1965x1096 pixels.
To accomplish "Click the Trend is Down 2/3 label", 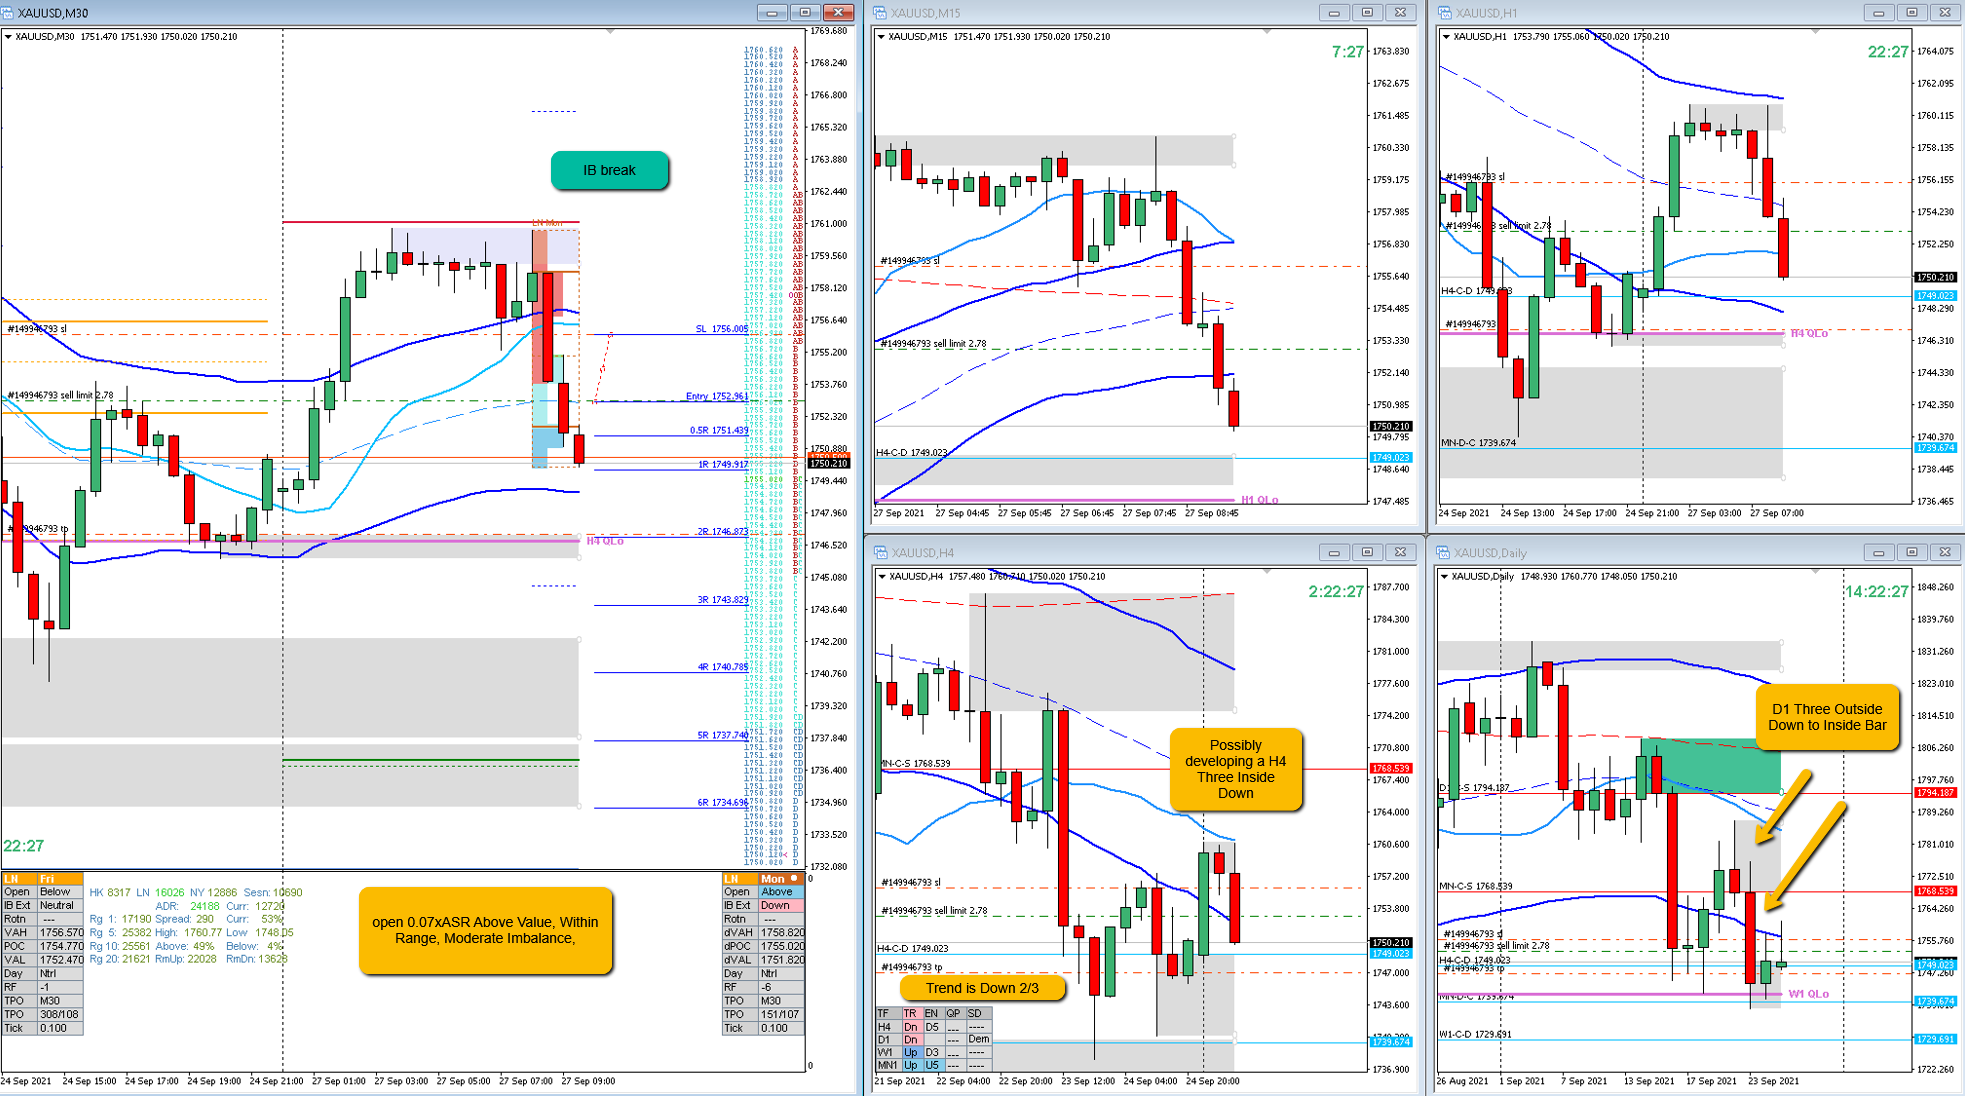I will [982, 988].
